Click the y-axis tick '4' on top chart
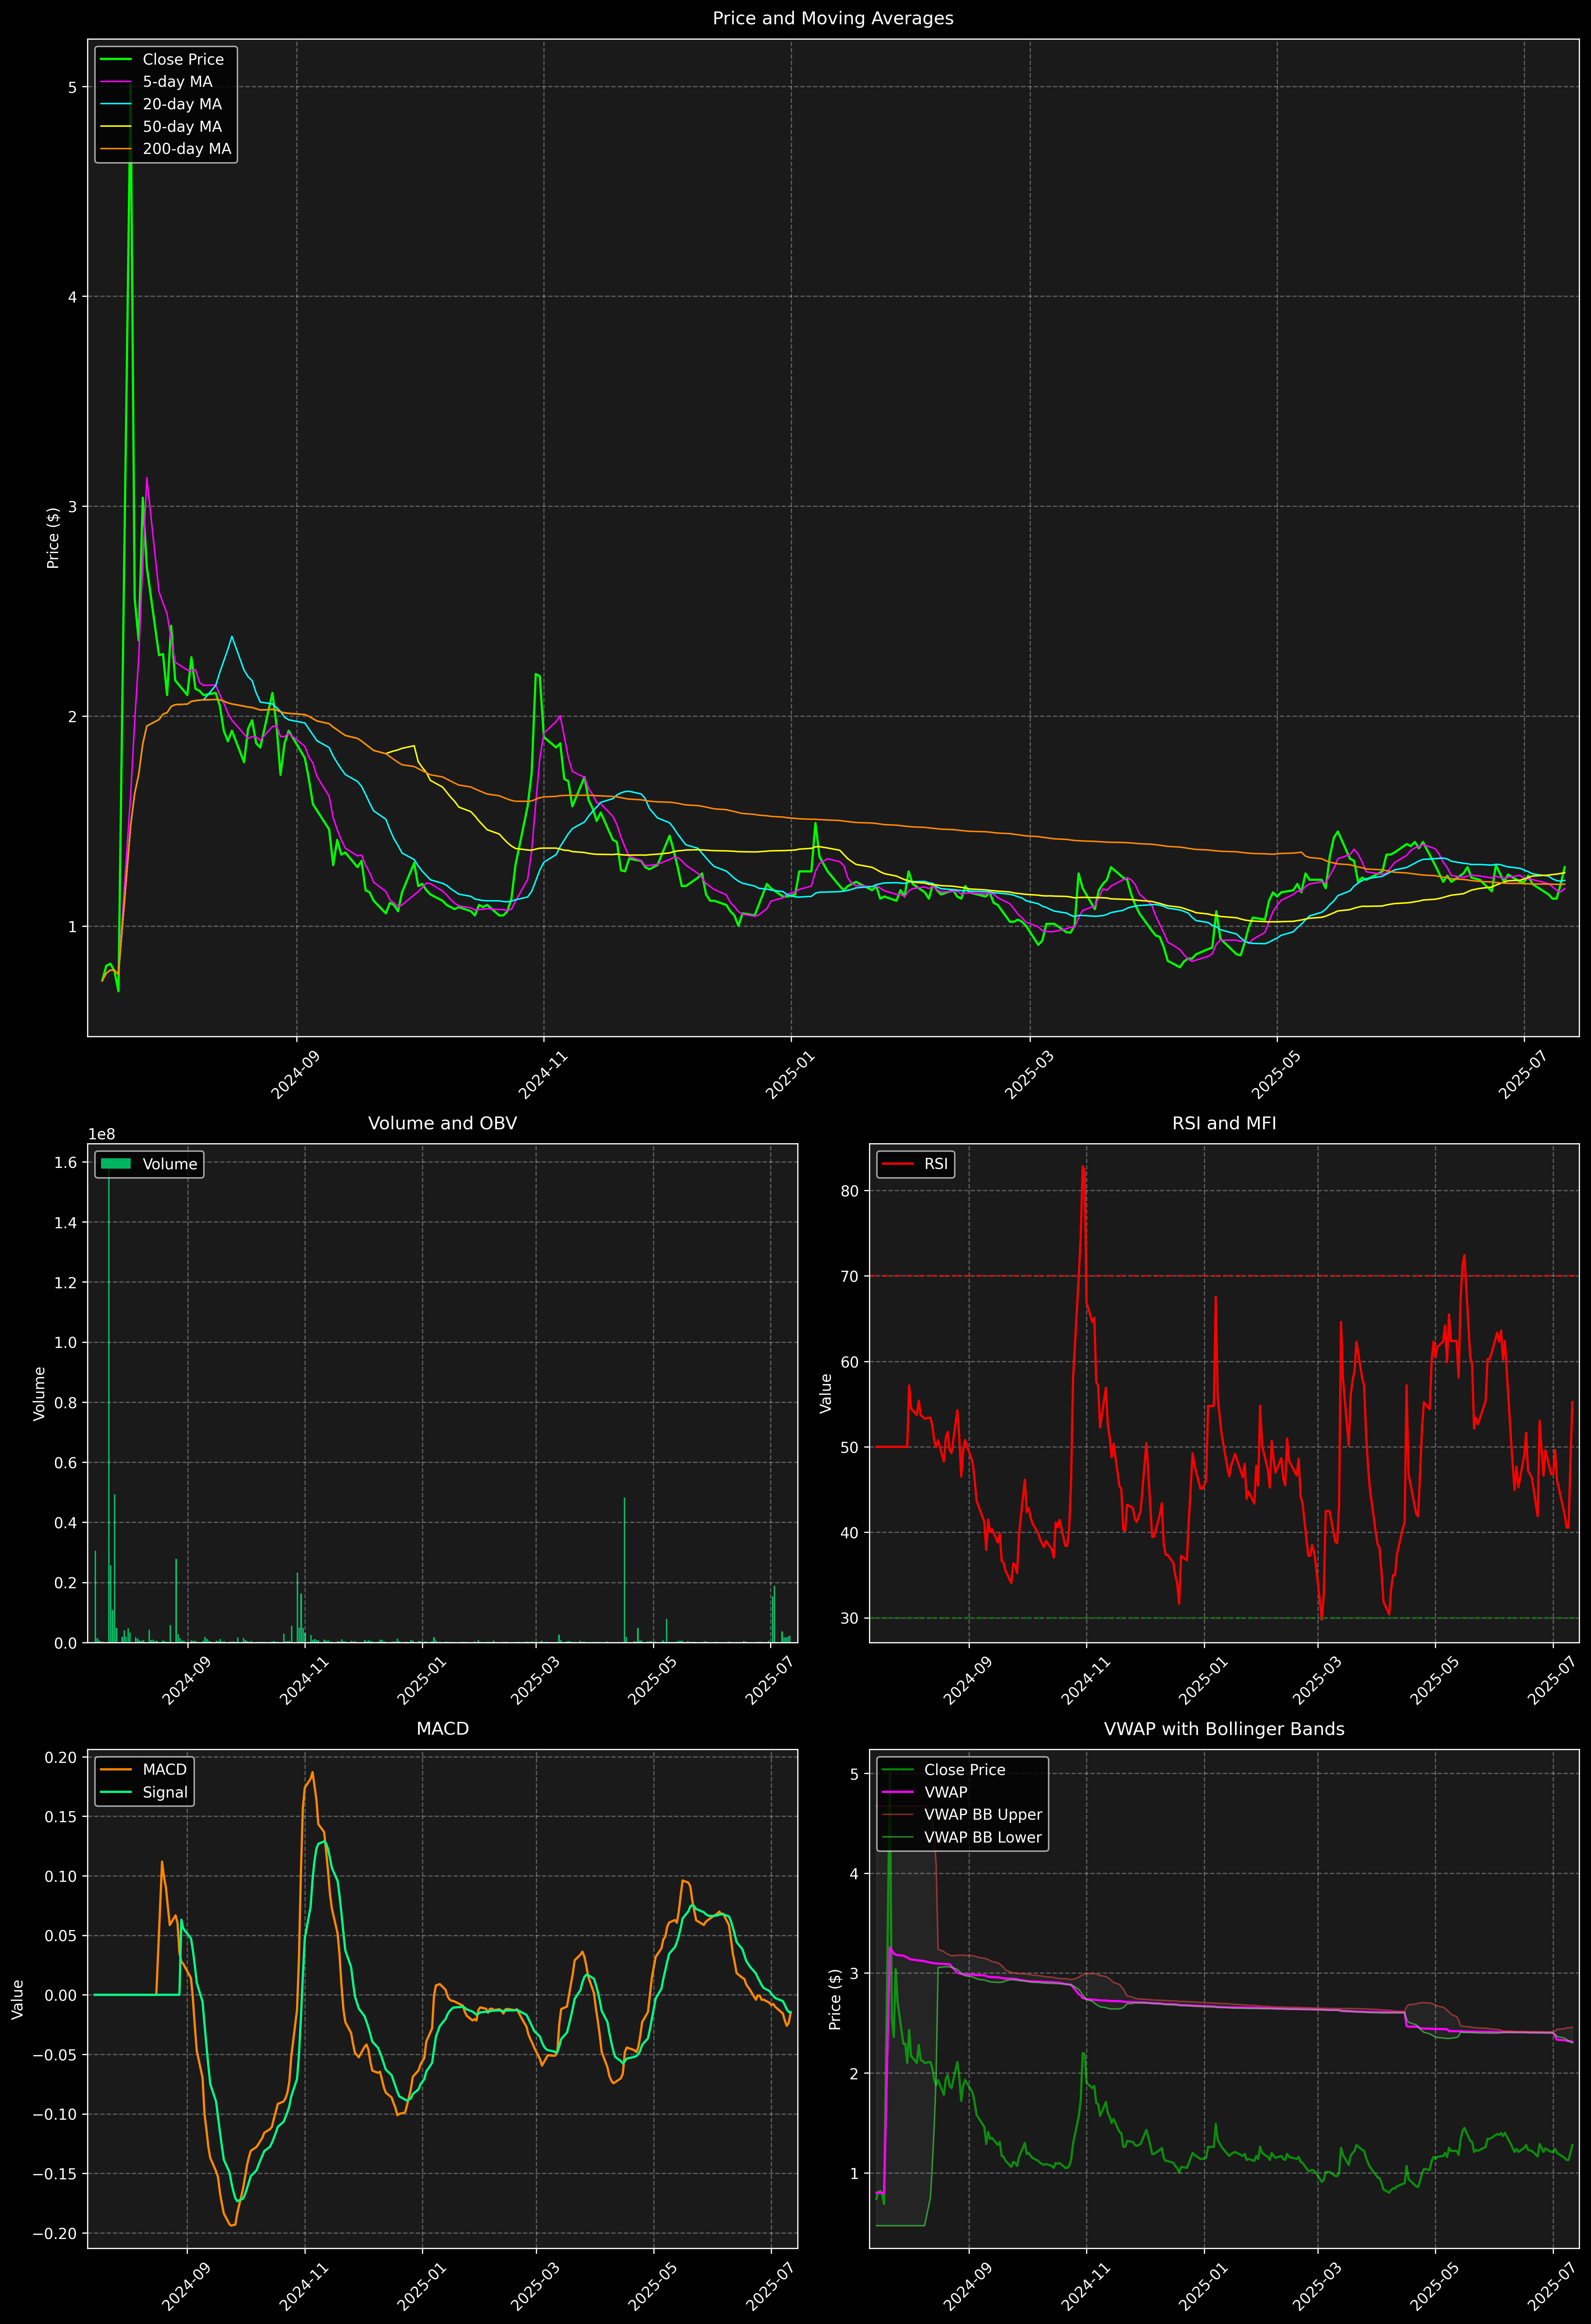Screen dimensions: 1591x2324 [x=72, y=297]
